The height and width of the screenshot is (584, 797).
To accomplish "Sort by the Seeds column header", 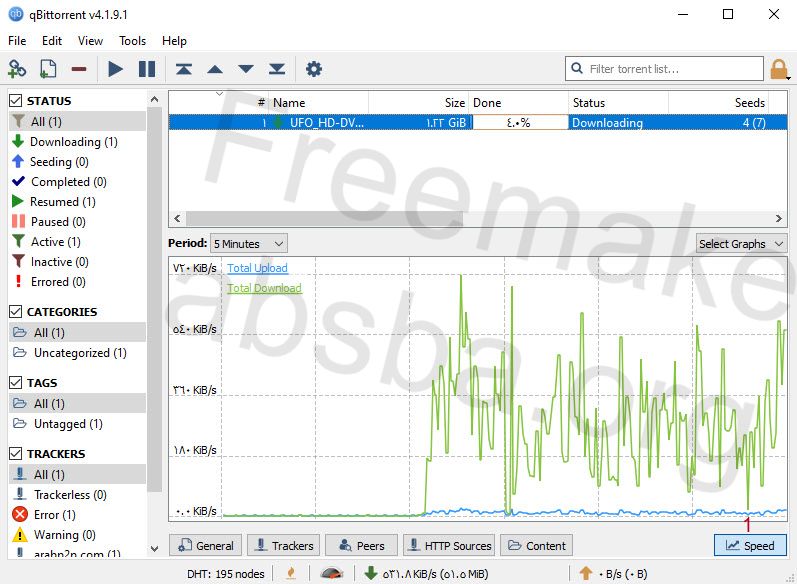I will click(718, 103).
